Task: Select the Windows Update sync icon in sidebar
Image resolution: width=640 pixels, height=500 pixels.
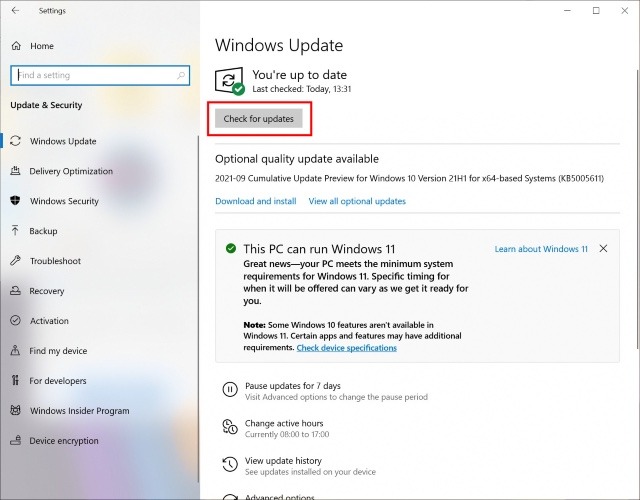Action: (16, 141)
